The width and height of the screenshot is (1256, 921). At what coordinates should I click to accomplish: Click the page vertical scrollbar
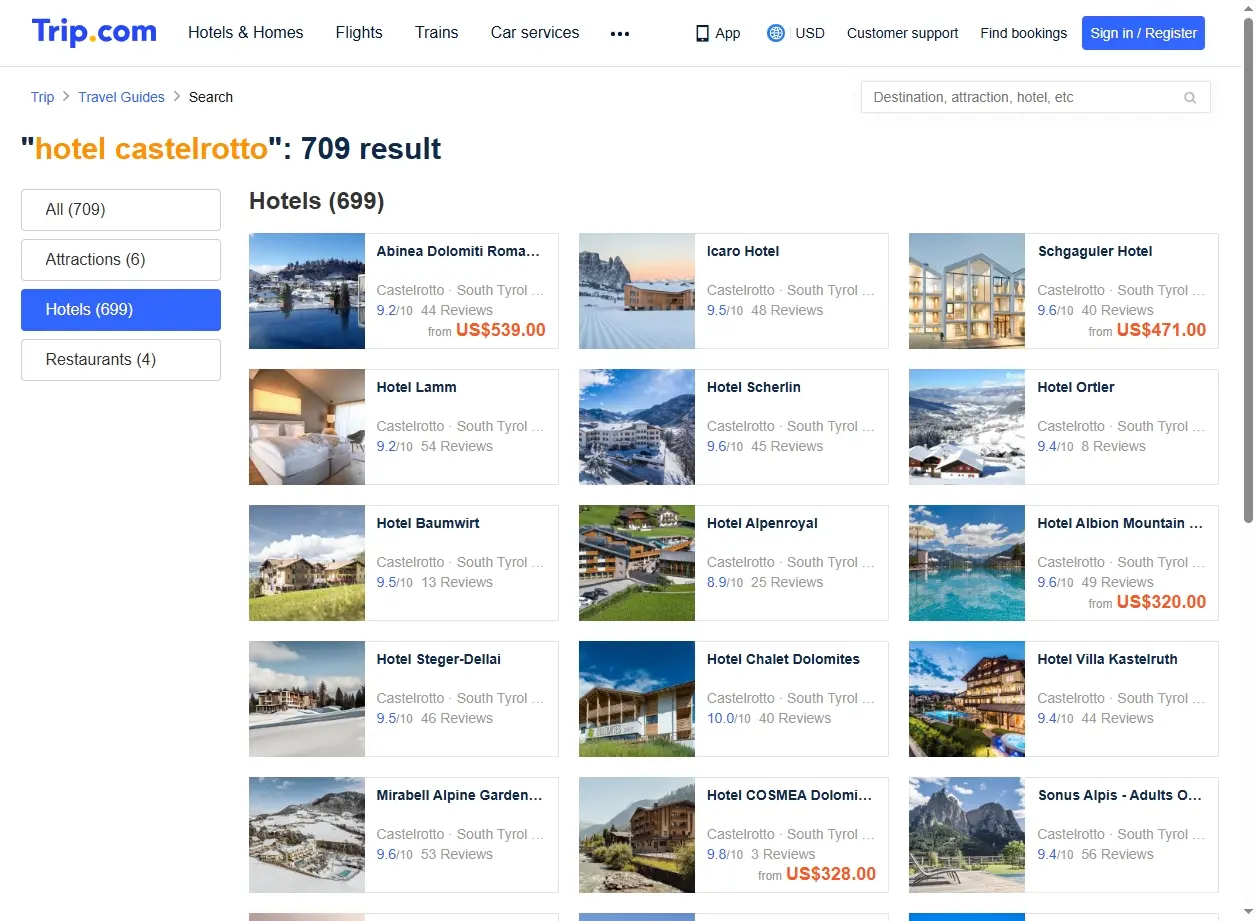pos(1248,268)
